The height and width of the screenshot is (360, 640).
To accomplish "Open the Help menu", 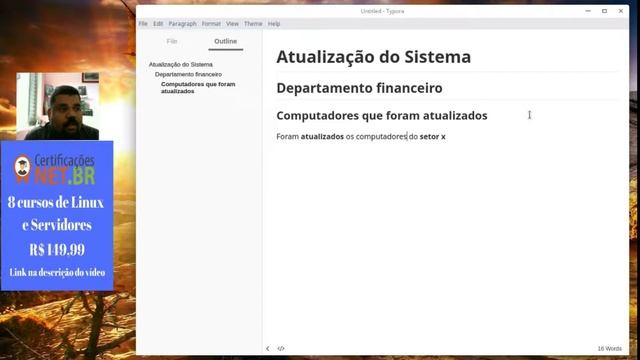I will pos(274,24).
